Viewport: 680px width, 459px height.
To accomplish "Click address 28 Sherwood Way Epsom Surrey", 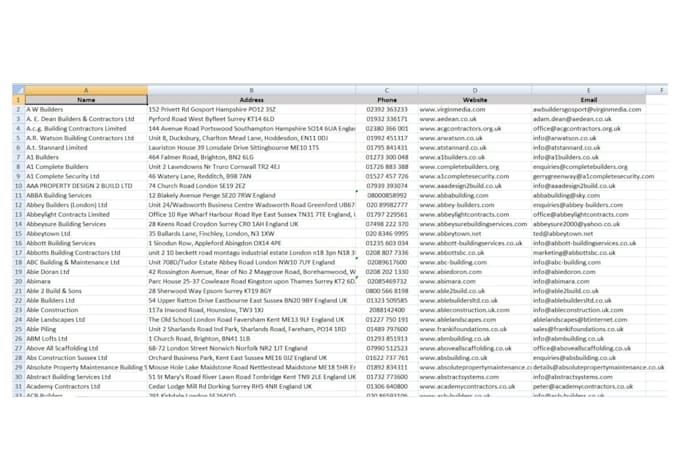I will pyautogui.click(x=252, y=291).
